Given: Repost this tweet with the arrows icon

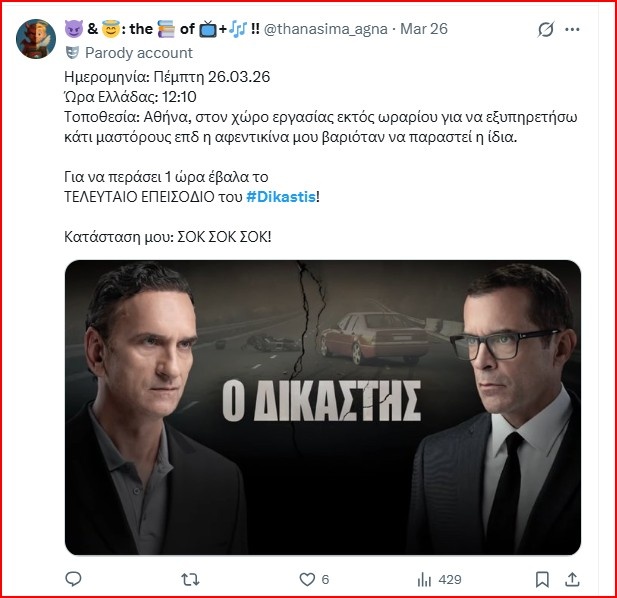Looking at the screenshot, I should tap(189, 578).
